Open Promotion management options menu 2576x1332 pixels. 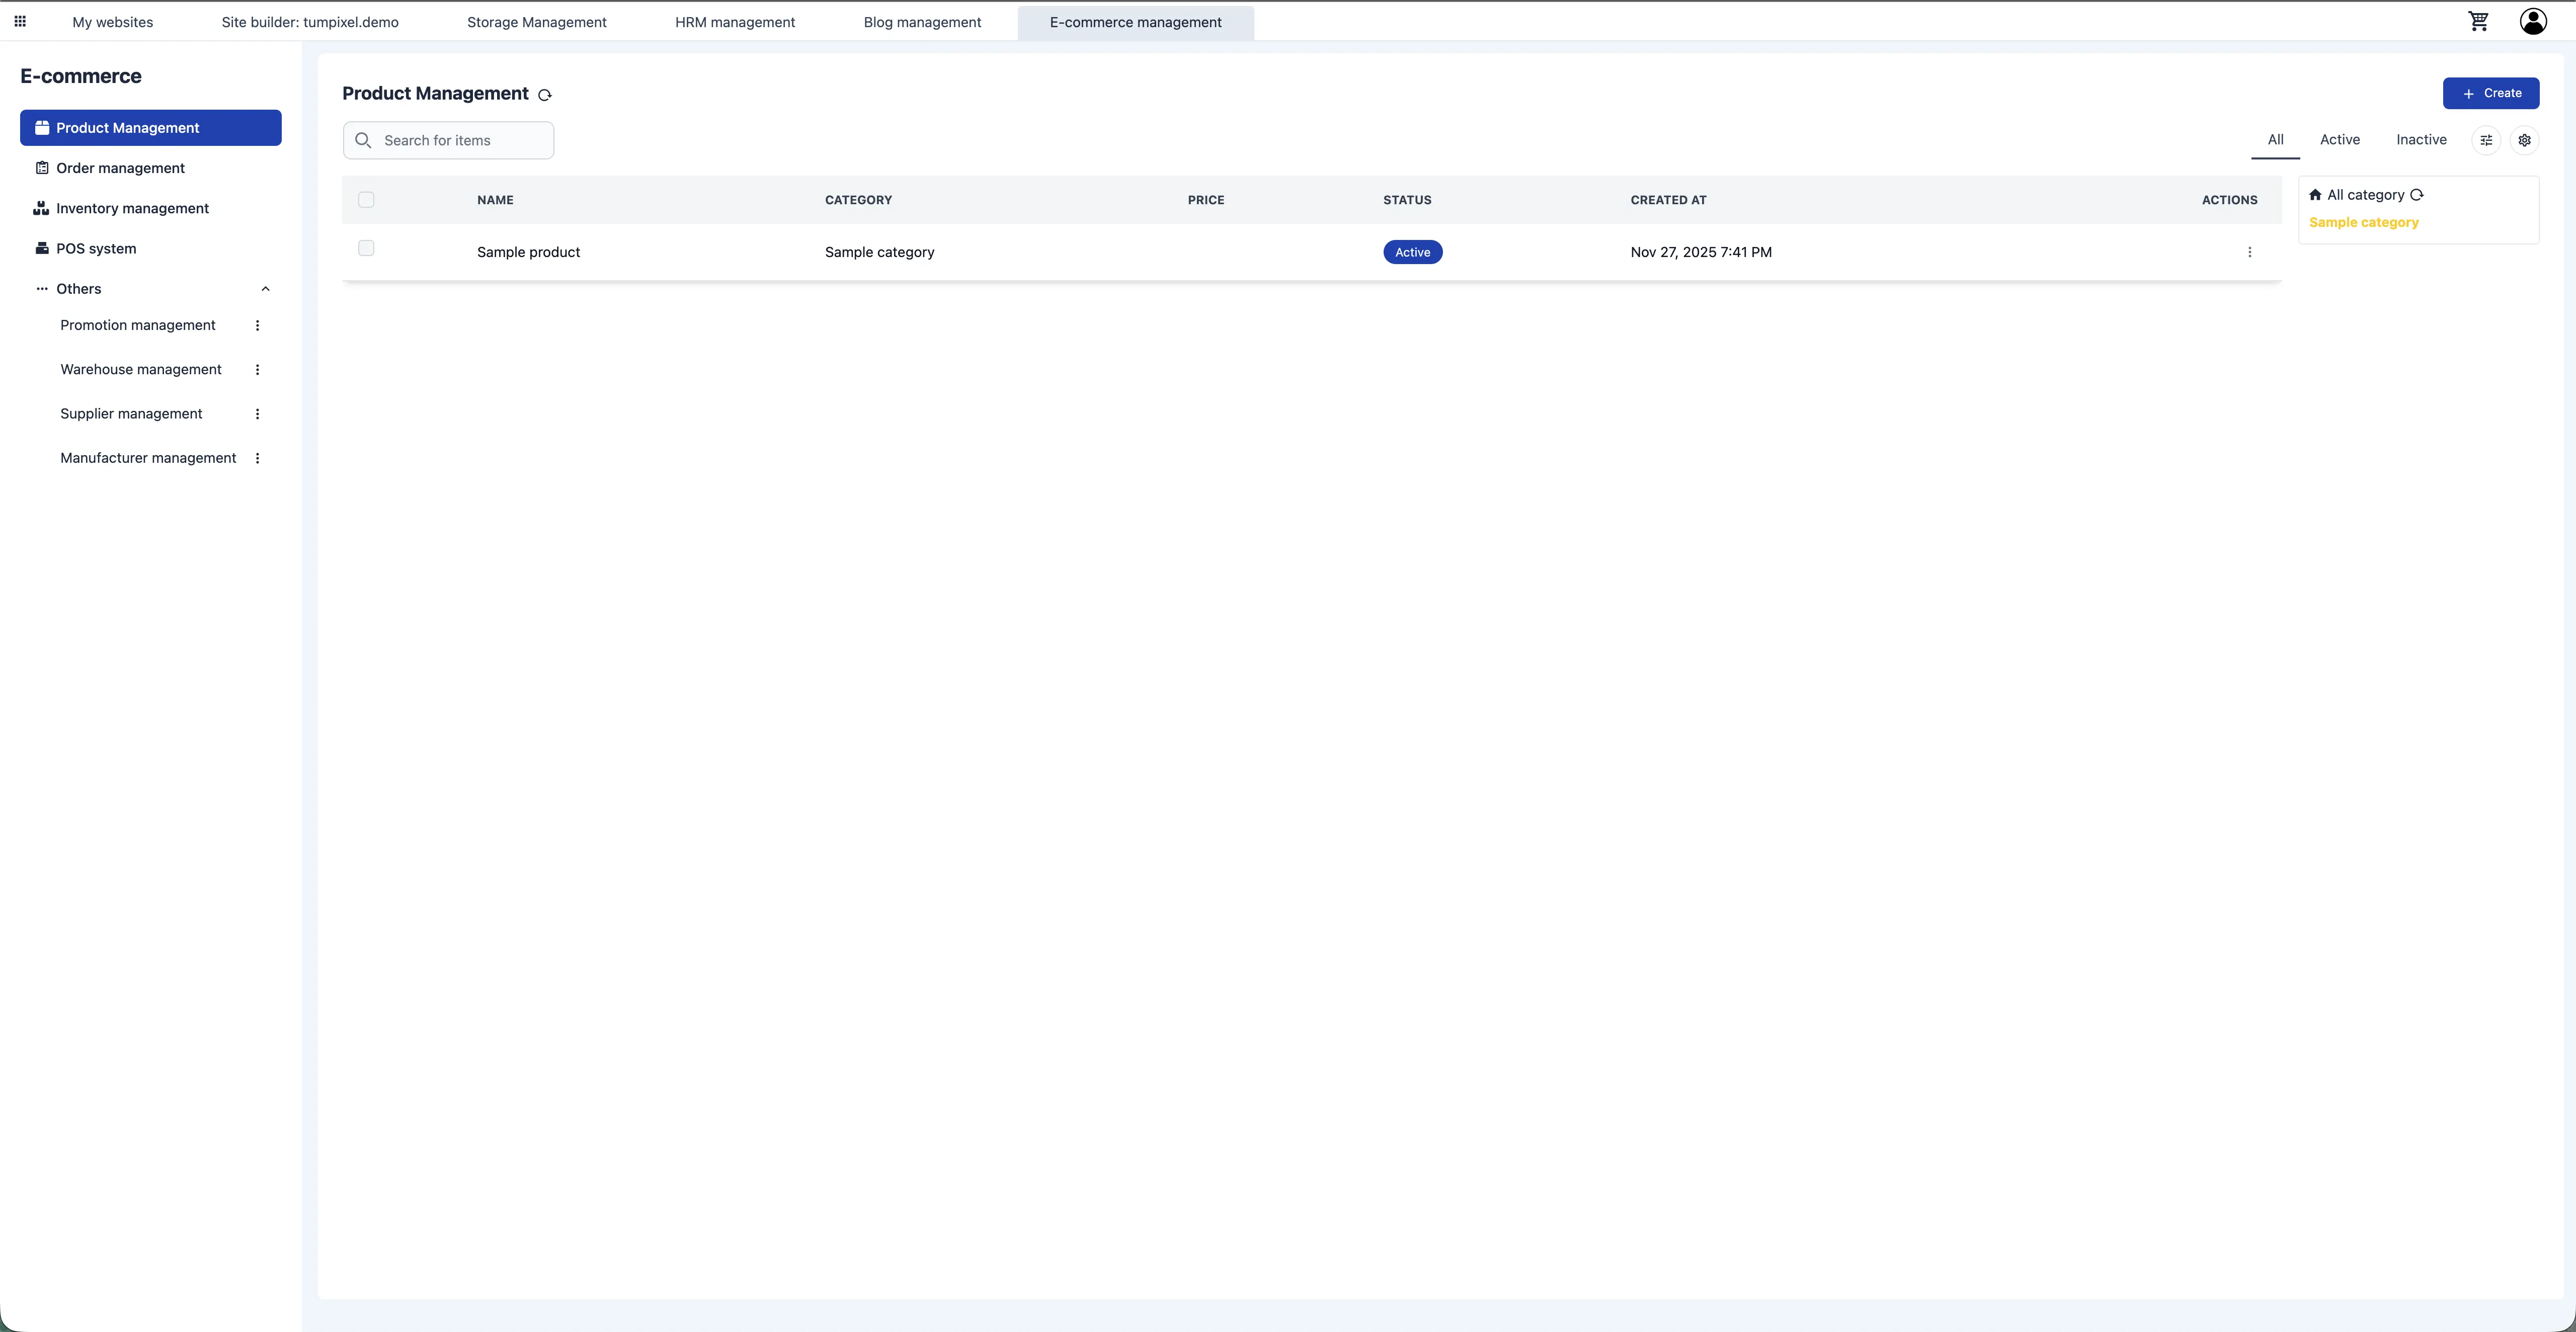click(x=257, y=325)
